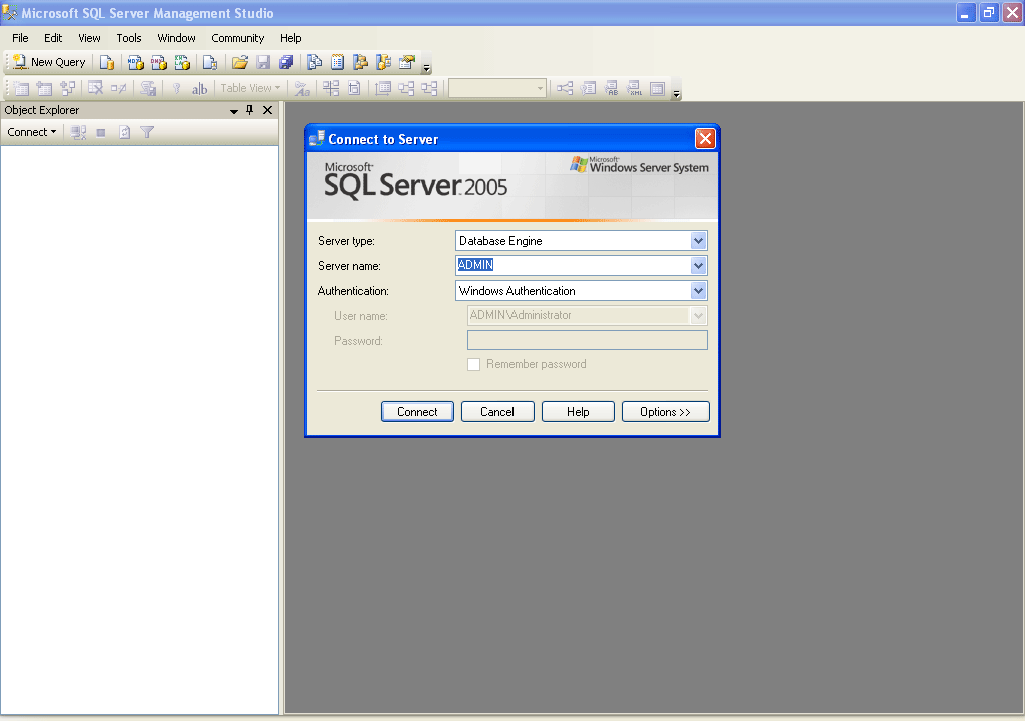This screenshot has width=1025, height=721.
Task: Show the Summary page icon
Action: point(337,62)
